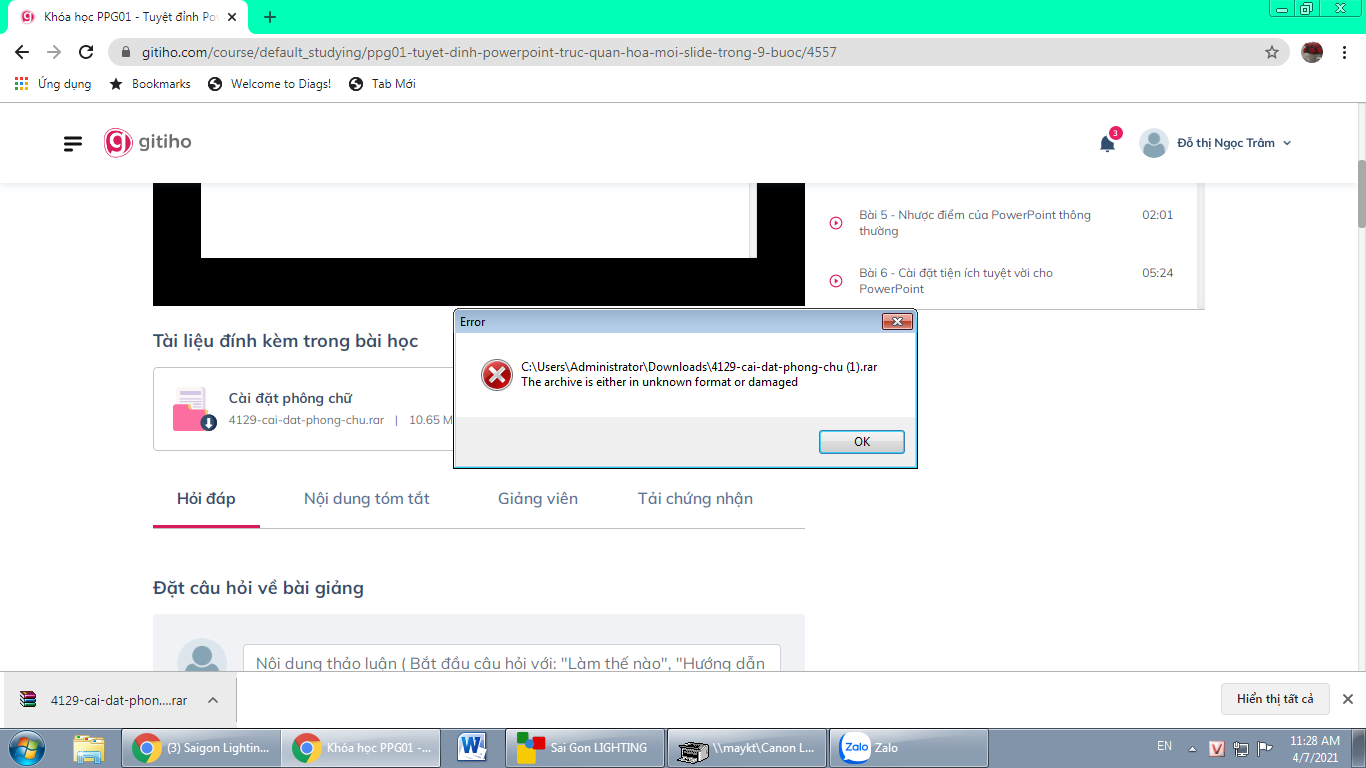Expand the Đỗ thị Ngọc Trâm account dropdown
The image size is (1366, 768).
click(1234, 143)
